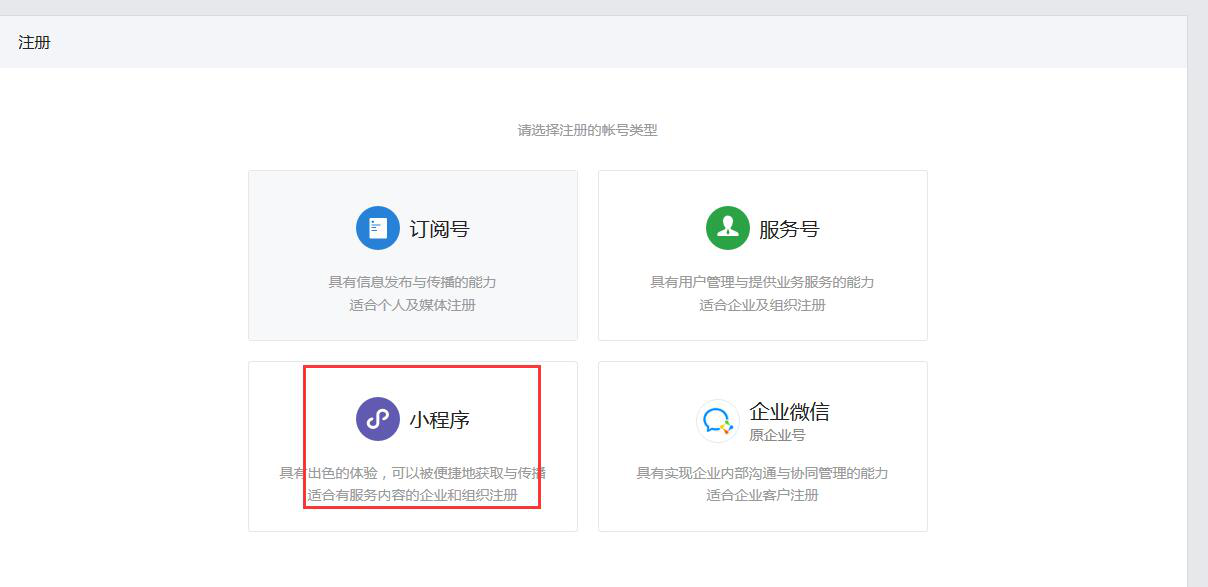This screenshot has height=587, width=1208.
Task: Select the 服务号 card
Action: pos(762,255)
